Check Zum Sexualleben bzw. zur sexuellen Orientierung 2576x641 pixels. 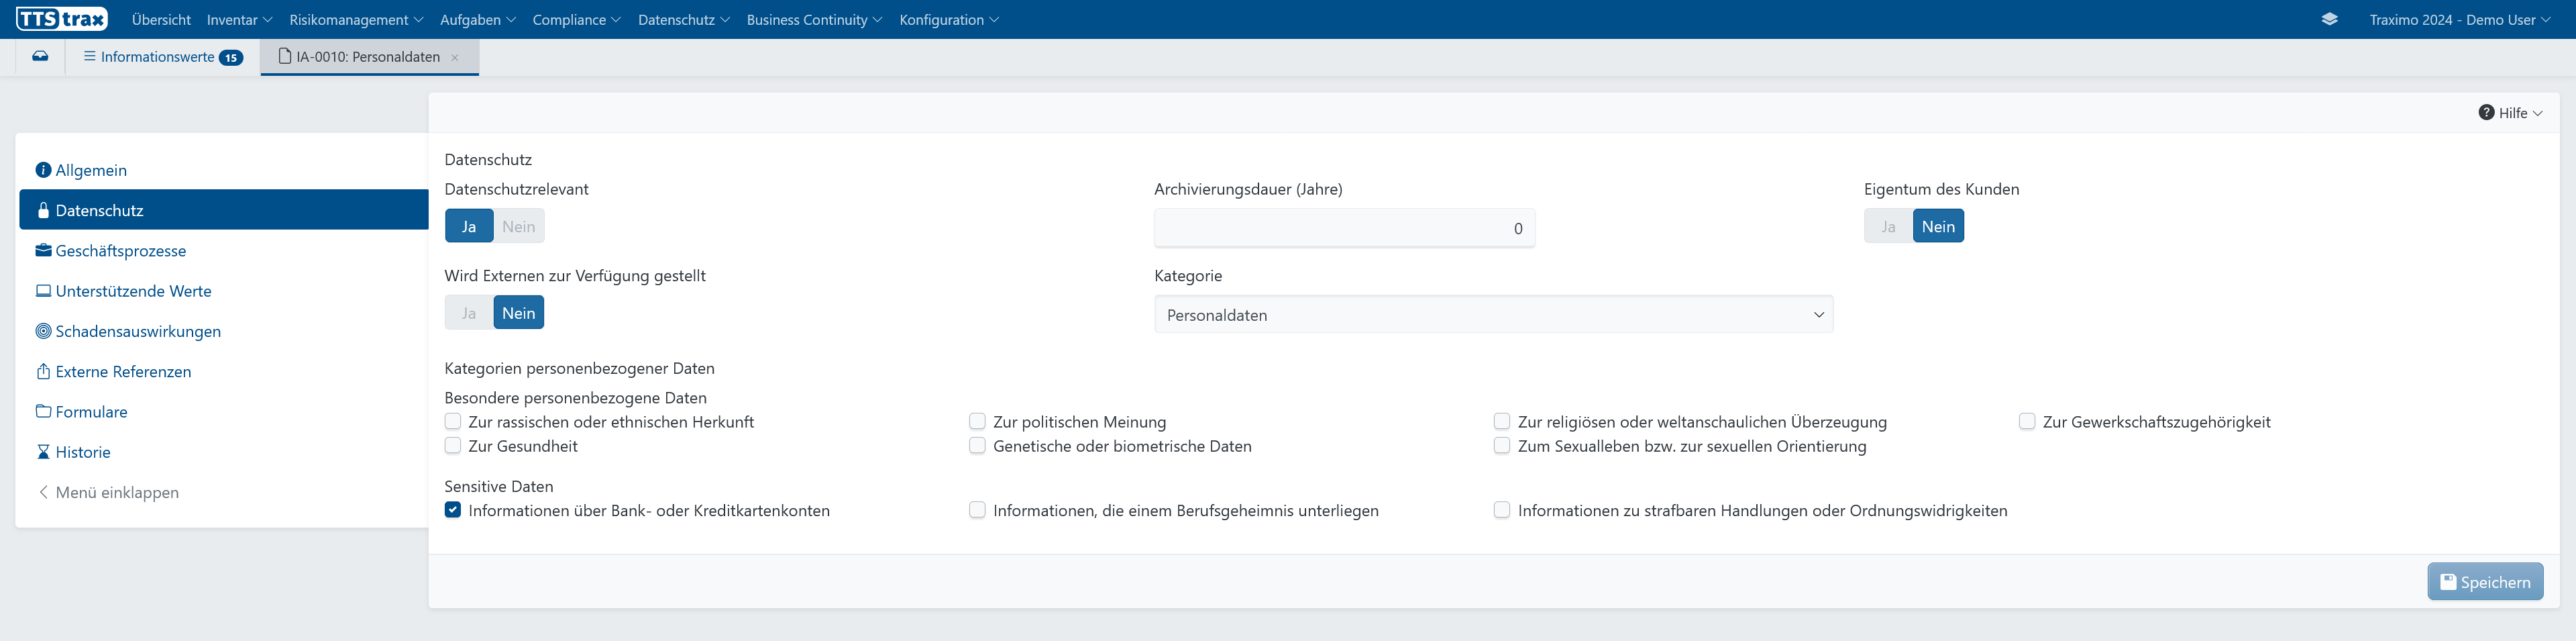[x=1502, y=445]
